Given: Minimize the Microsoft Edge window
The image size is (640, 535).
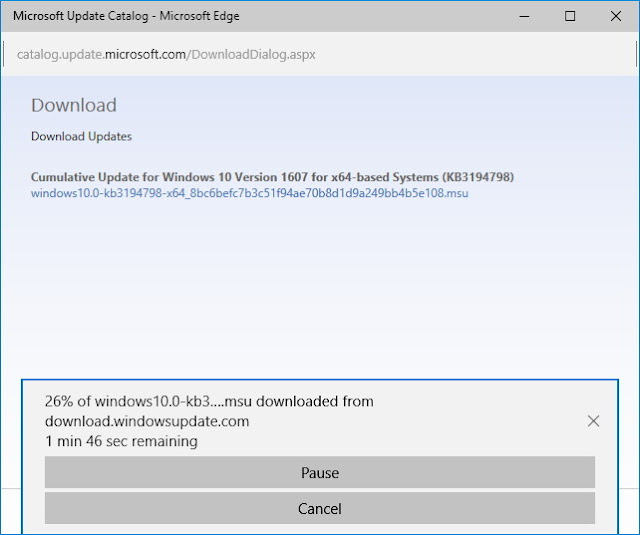Looking at the screenshot, I should (x=524, y=16).
